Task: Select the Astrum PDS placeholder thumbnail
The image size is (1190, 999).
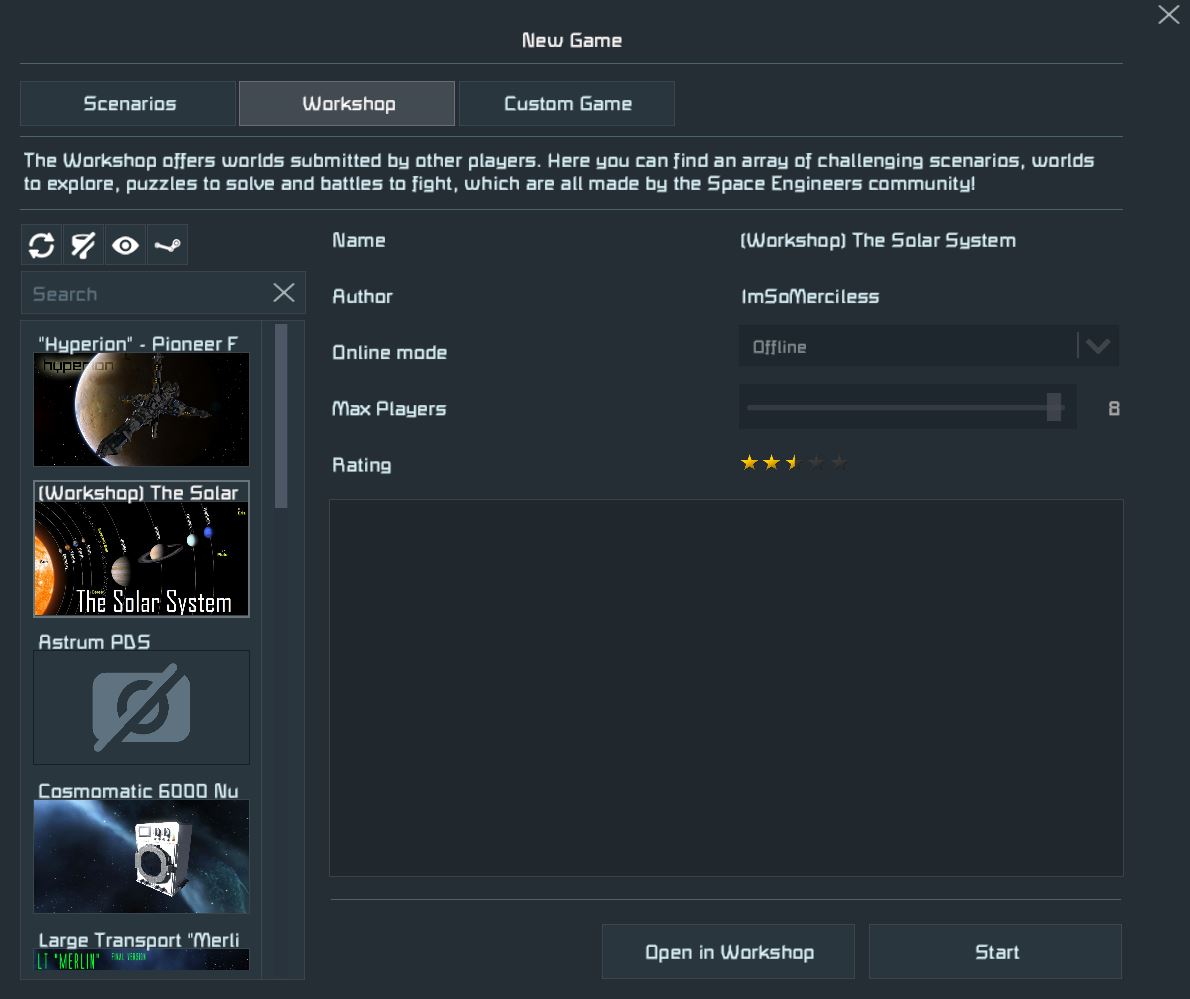Action: click(141, 707)
